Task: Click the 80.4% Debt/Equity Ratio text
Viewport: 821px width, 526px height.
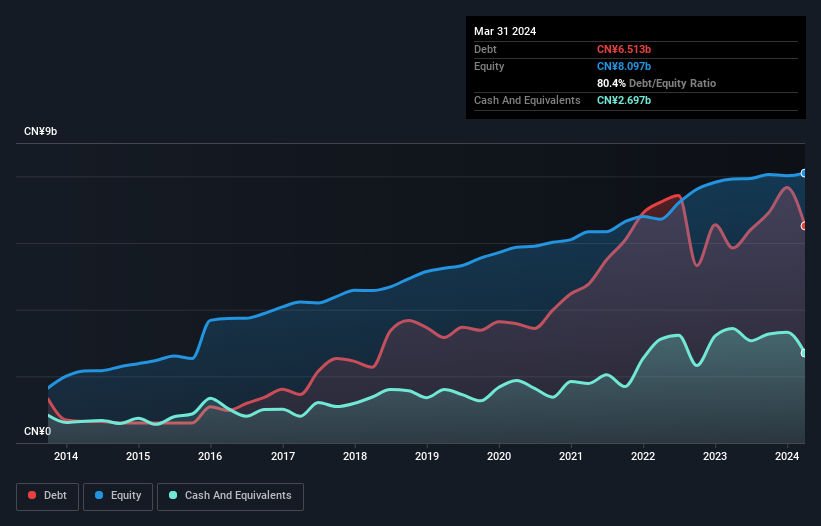Action: pyautogui.click(x=656, y=83)
